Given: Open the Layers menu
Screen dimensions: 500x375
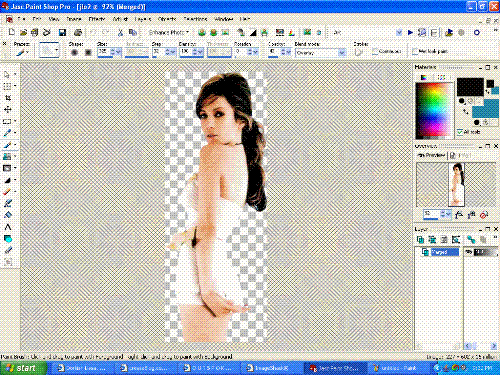Looking at the screenshot, I should pyautogui.click(x=143, y=19).
